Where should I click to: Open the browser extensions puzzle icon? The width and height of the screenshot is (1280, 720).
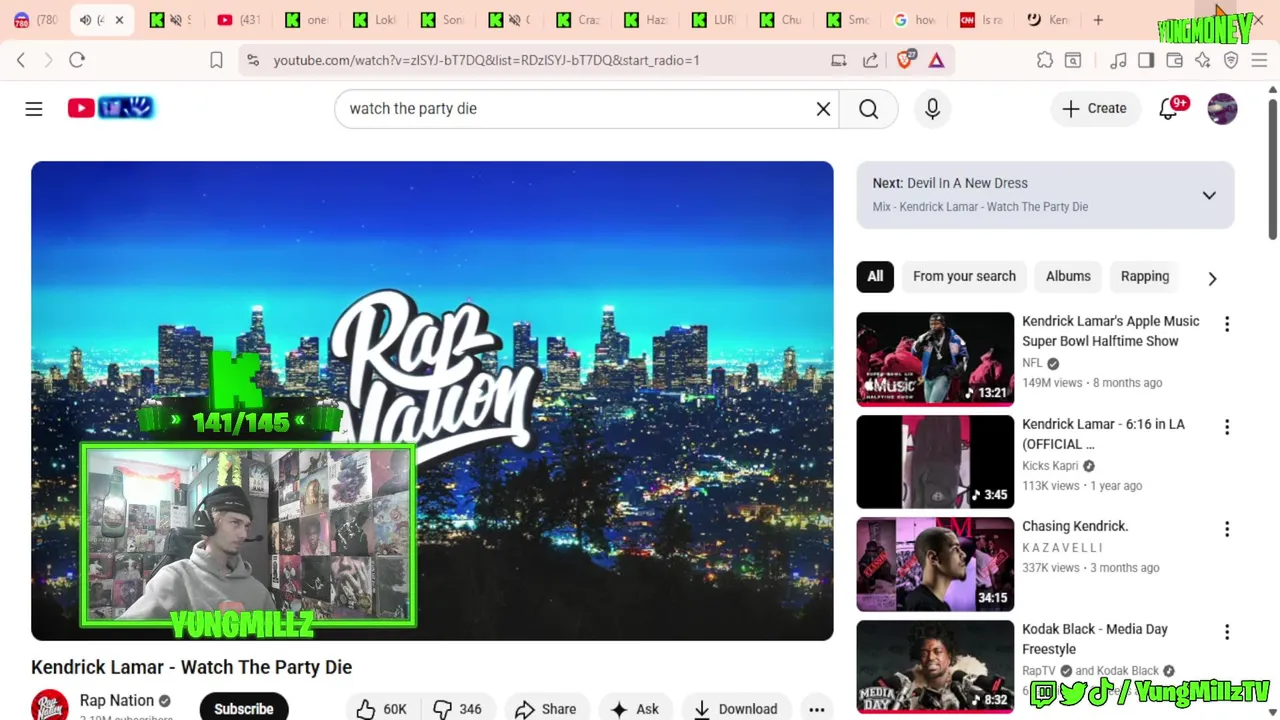[1045, 60]
